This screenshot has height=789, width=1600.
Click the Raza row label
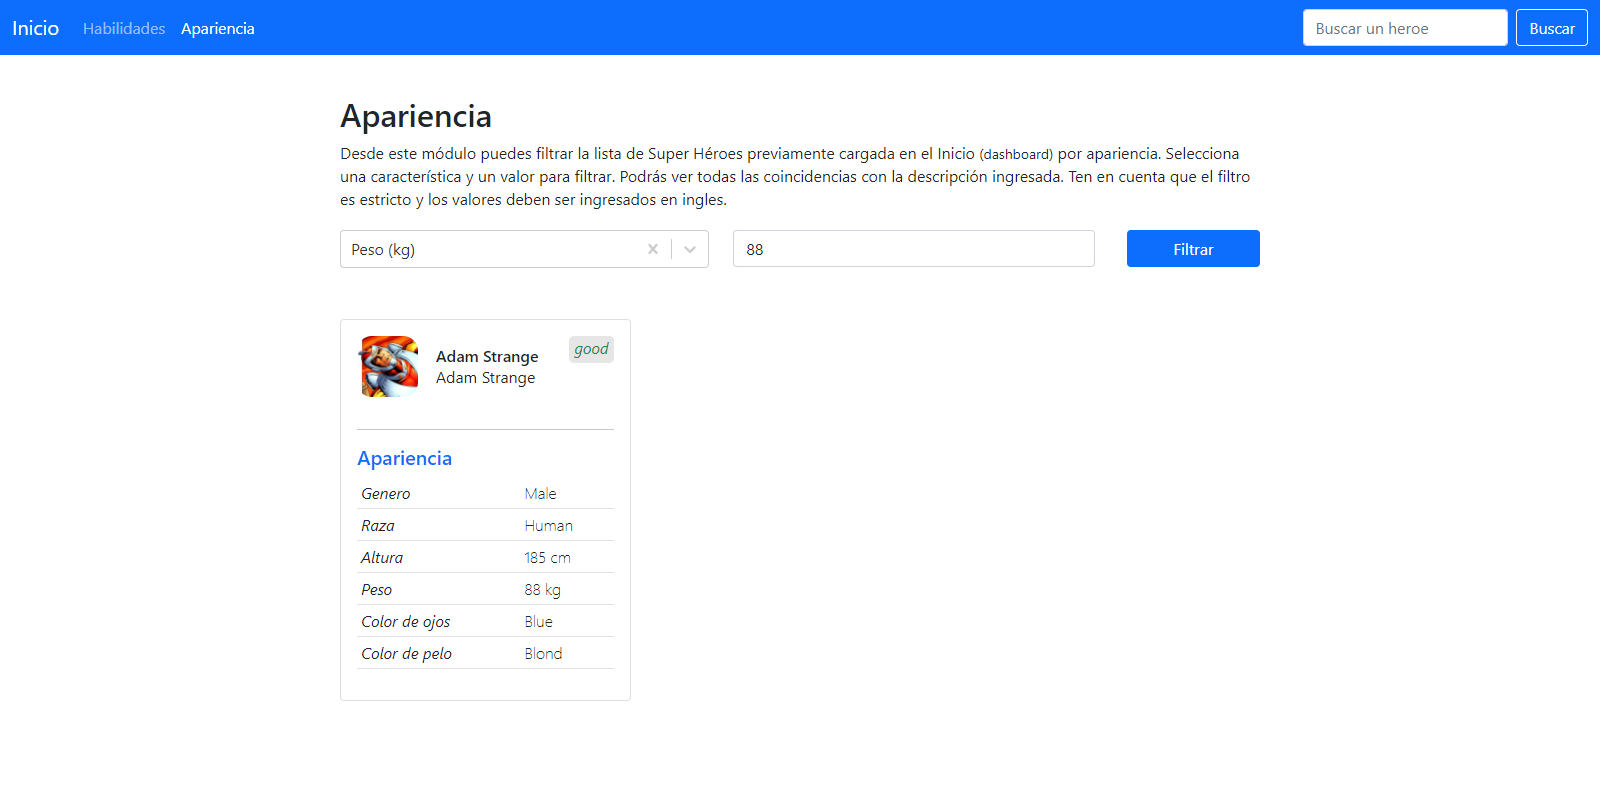click(378, 526)
